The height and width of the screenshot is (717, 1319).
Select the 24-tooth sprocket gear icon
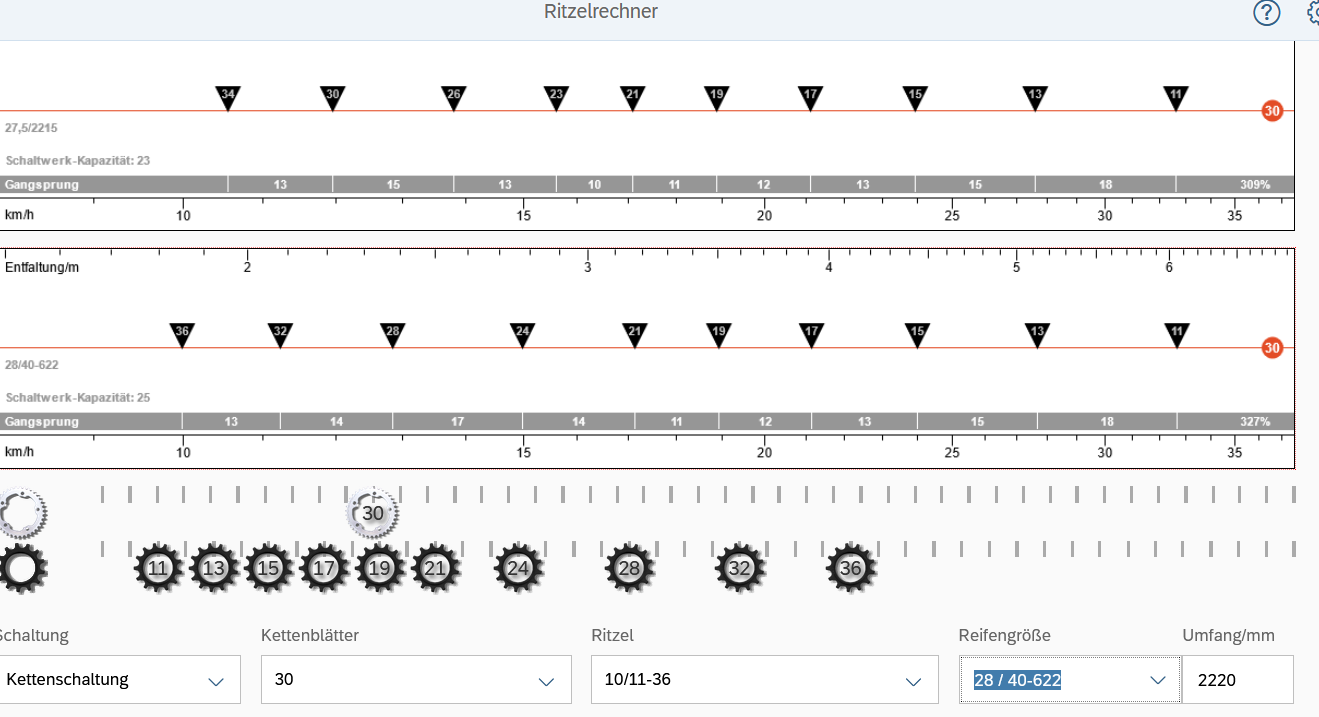[518, 568]
